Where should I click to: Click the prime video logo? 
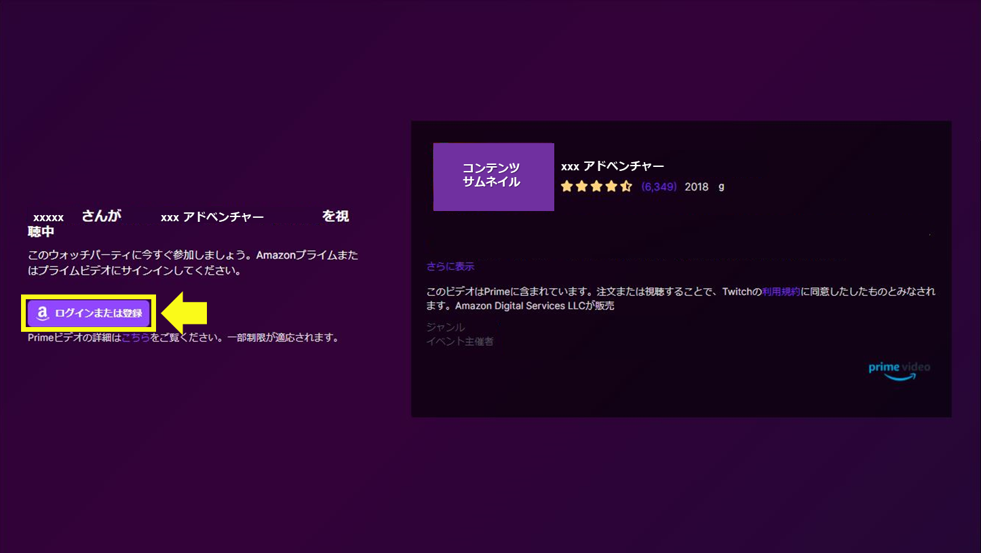point(899,370)
